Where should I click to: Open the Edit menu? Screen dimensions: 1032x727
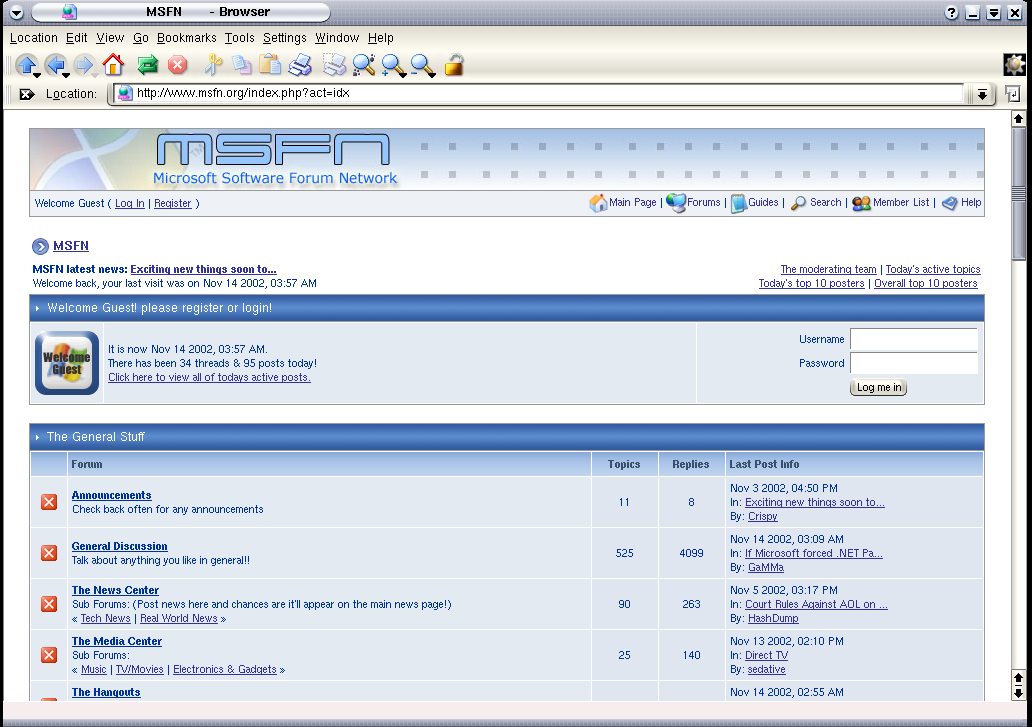[76, 38]
